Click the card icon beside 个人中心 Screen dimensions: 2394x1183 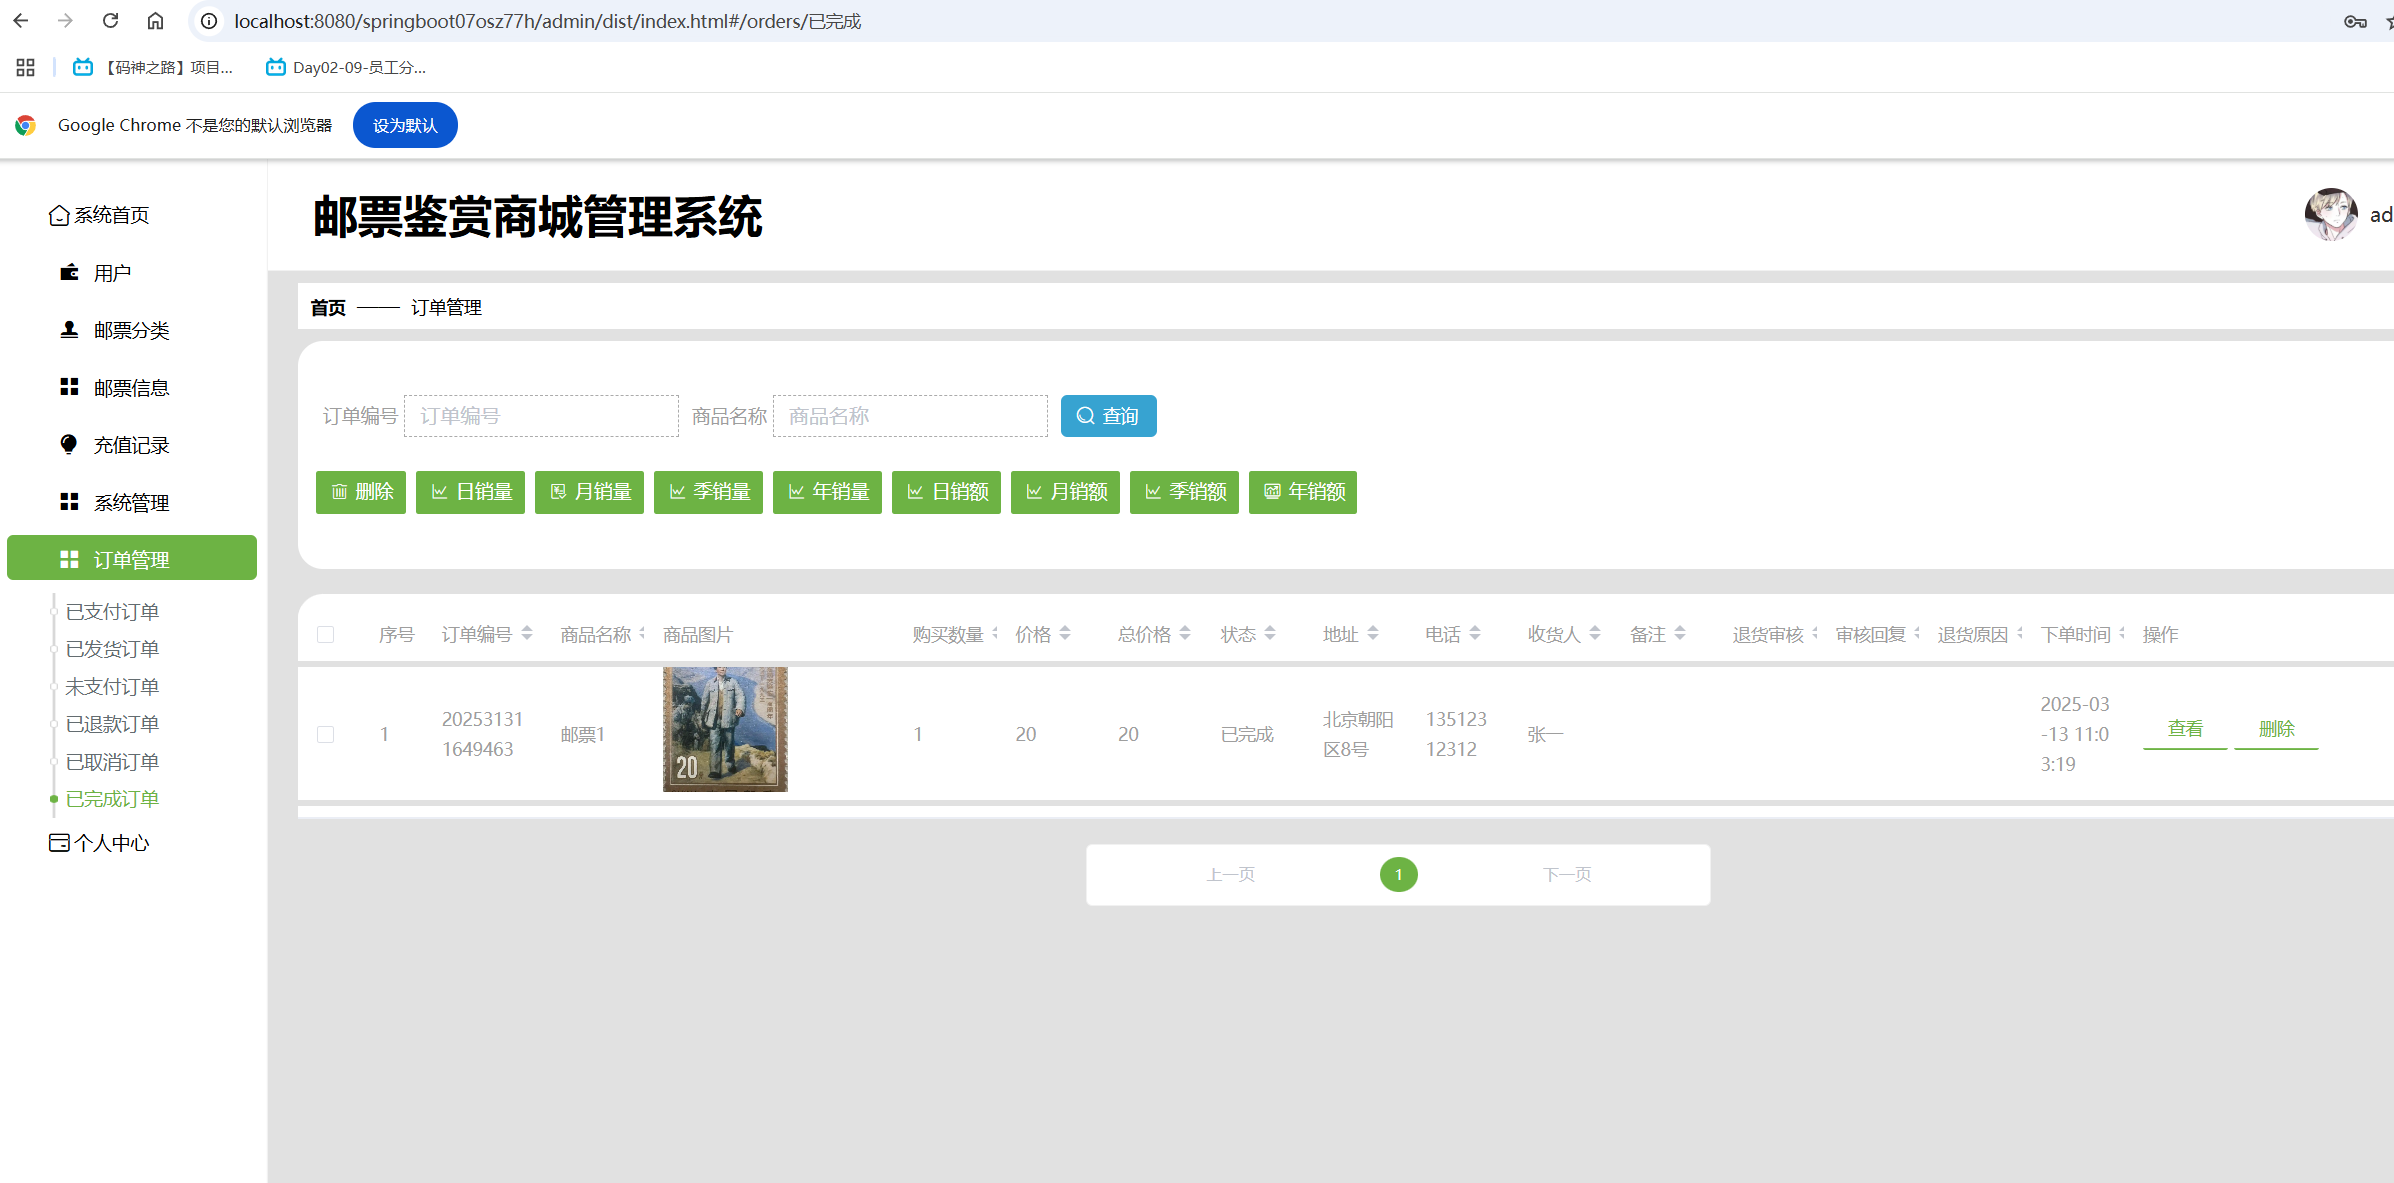point(59,843)
